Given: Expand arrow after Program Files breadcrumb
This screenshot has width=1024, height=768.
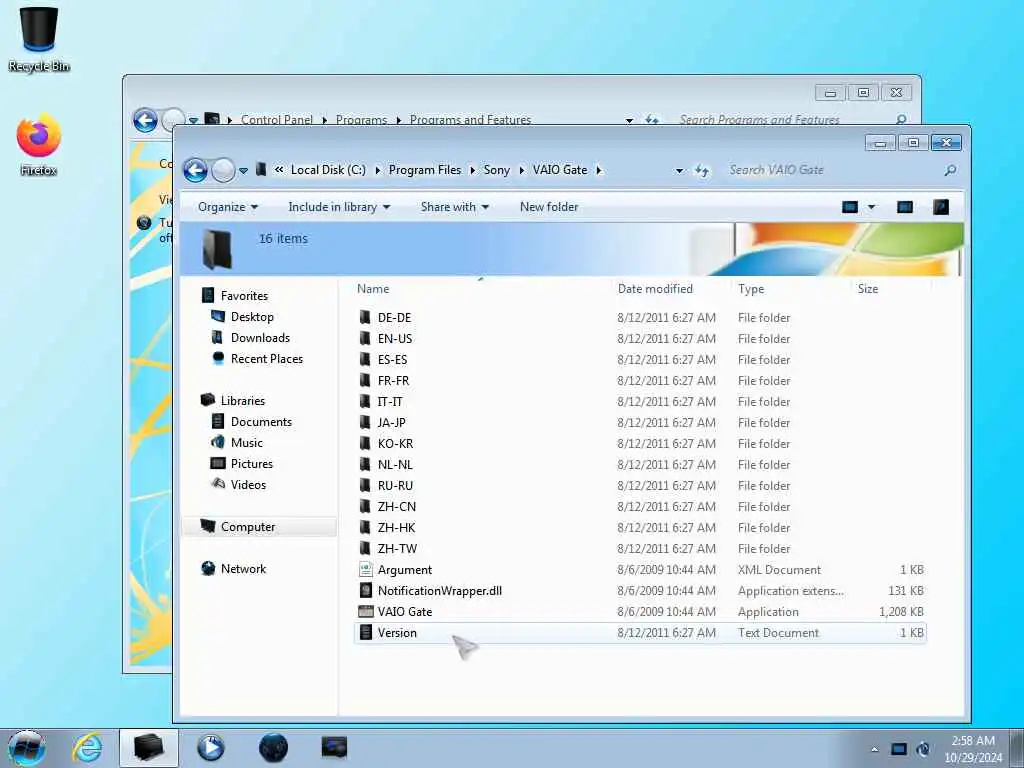Looking at the screenshot, I should click(x=472, y=170).
